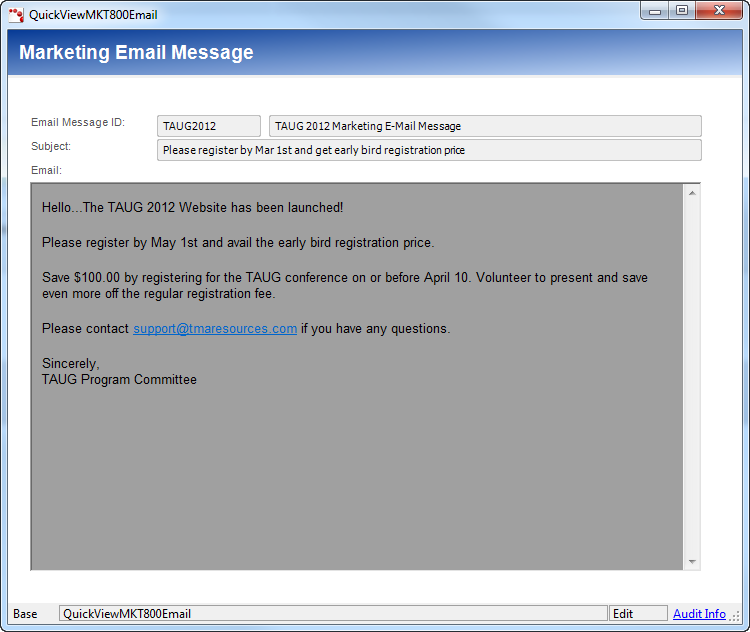750x632 pixels.
Task: Click the 'Subject:' label
Action: (51, 146)
